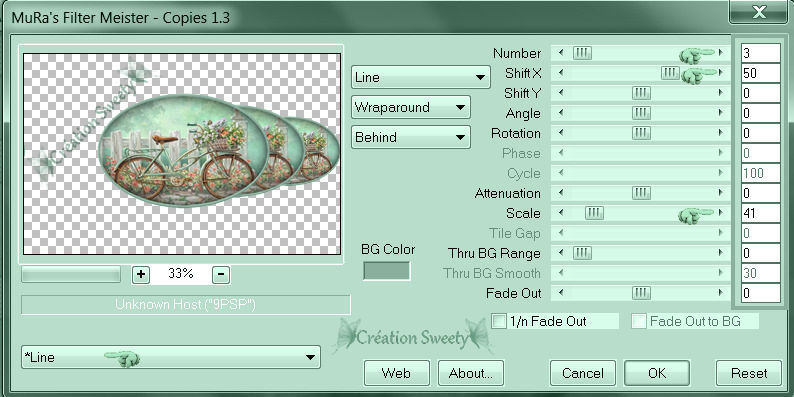The height and width of the screenshot is (397, 794).
Task: Open the Wraparound dropdown
Action: point(411,107)
